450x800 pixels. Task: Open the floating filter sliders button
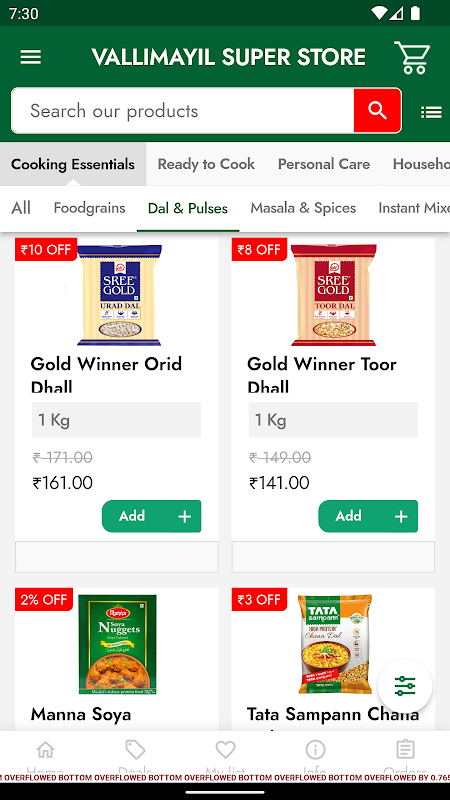tap(405, 686)
